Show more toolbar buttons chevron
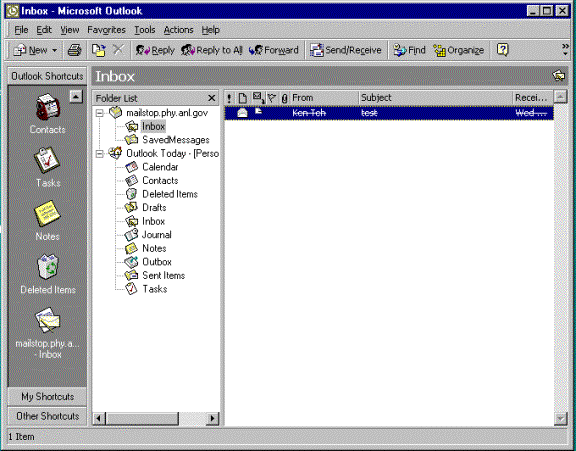576x451 pixels. 565,49
